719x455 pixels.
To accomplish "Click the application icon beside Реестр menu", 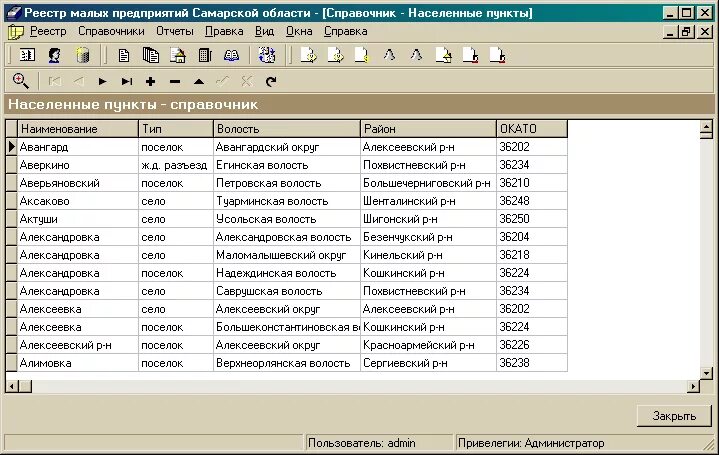I will pyautogui.click(x=16, y=32).
